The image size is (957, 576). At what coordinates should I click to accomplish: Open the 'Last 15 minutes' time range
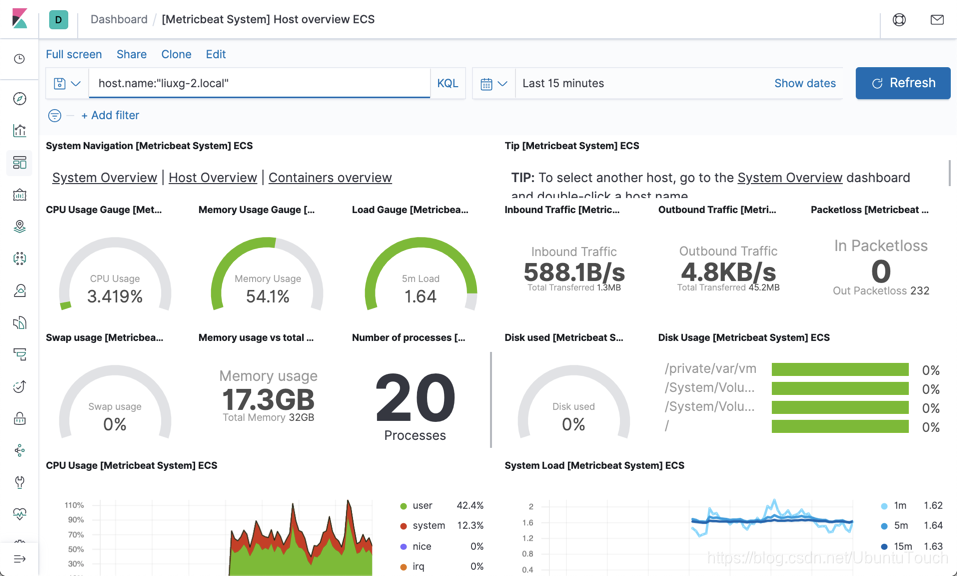pyautogui.click(x=563, y=84)
